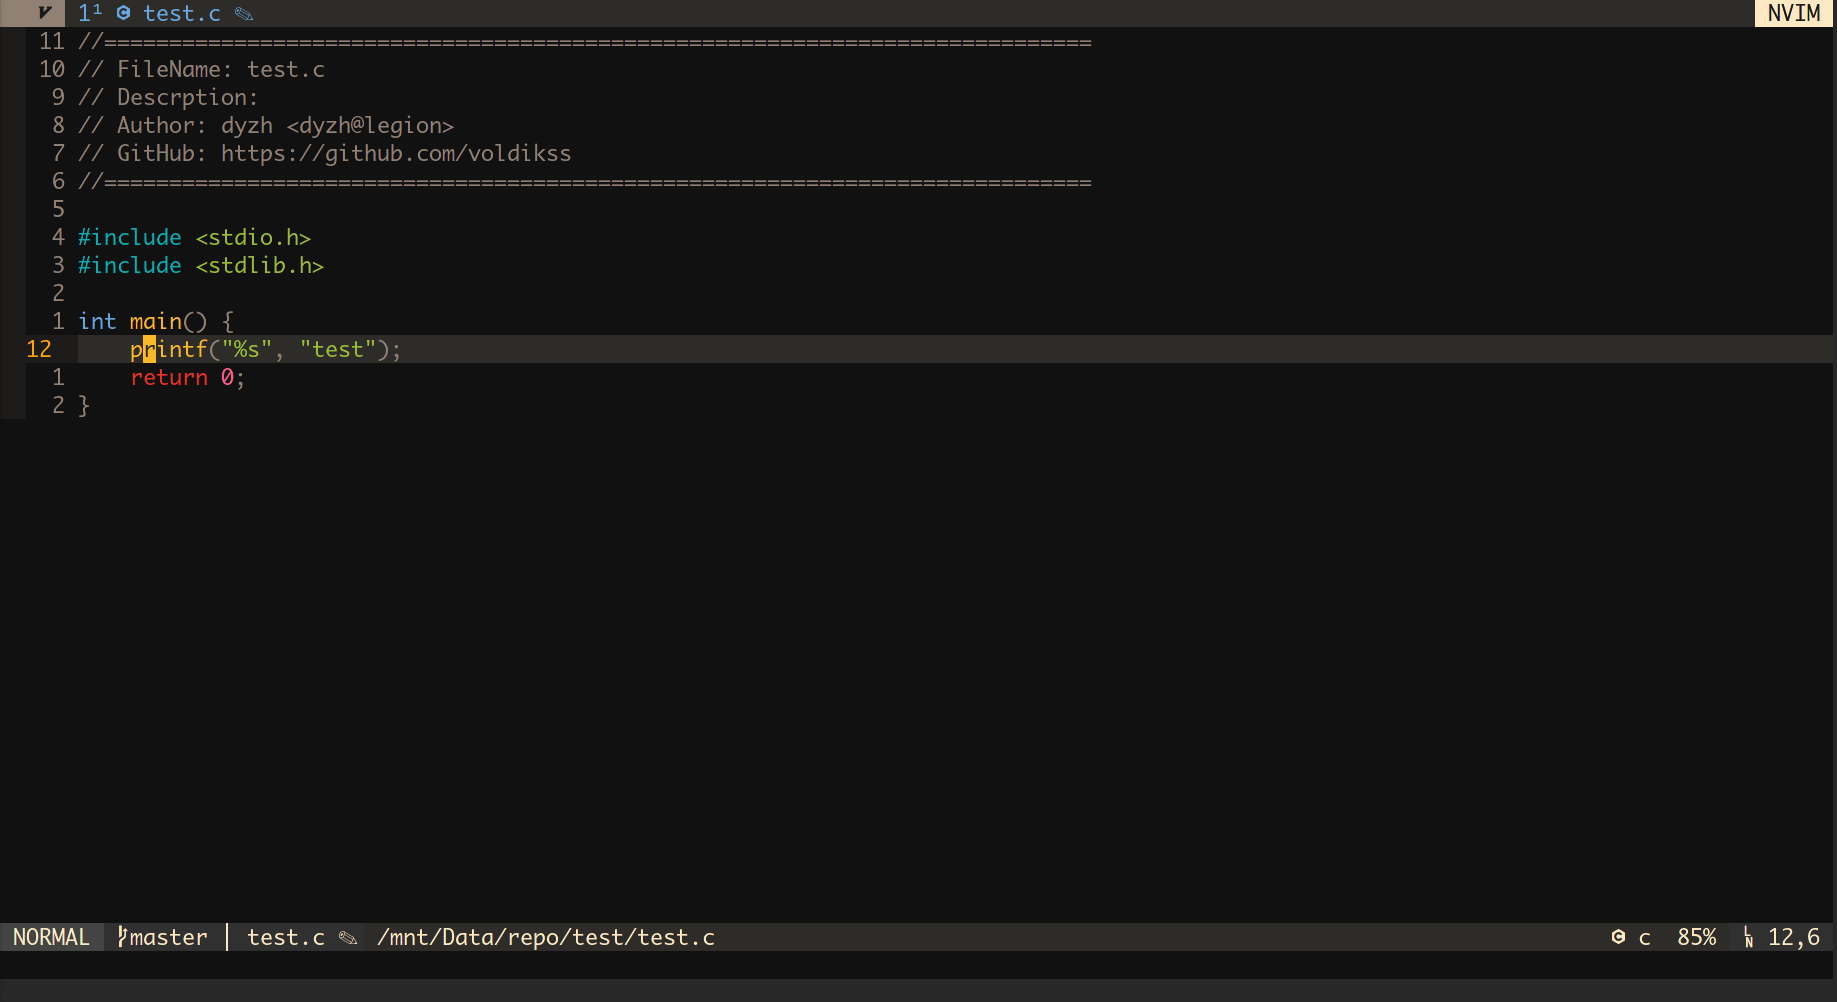The height and width of the screenshot is (1002, 1837).
Task: Click the return keyword in main
Action: pyautogui.click(x=169, y=377)
